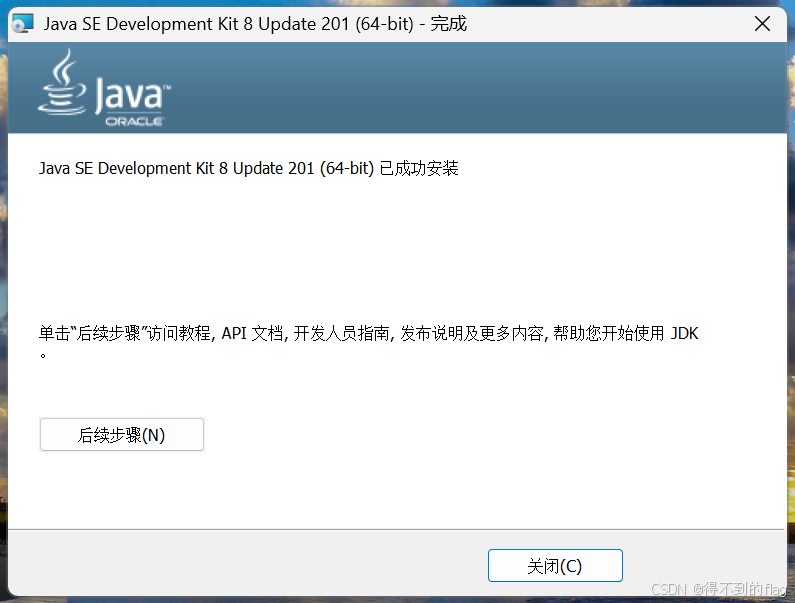
Task: Select the text "已成功安装" message line
Action: tap(248, 168)
